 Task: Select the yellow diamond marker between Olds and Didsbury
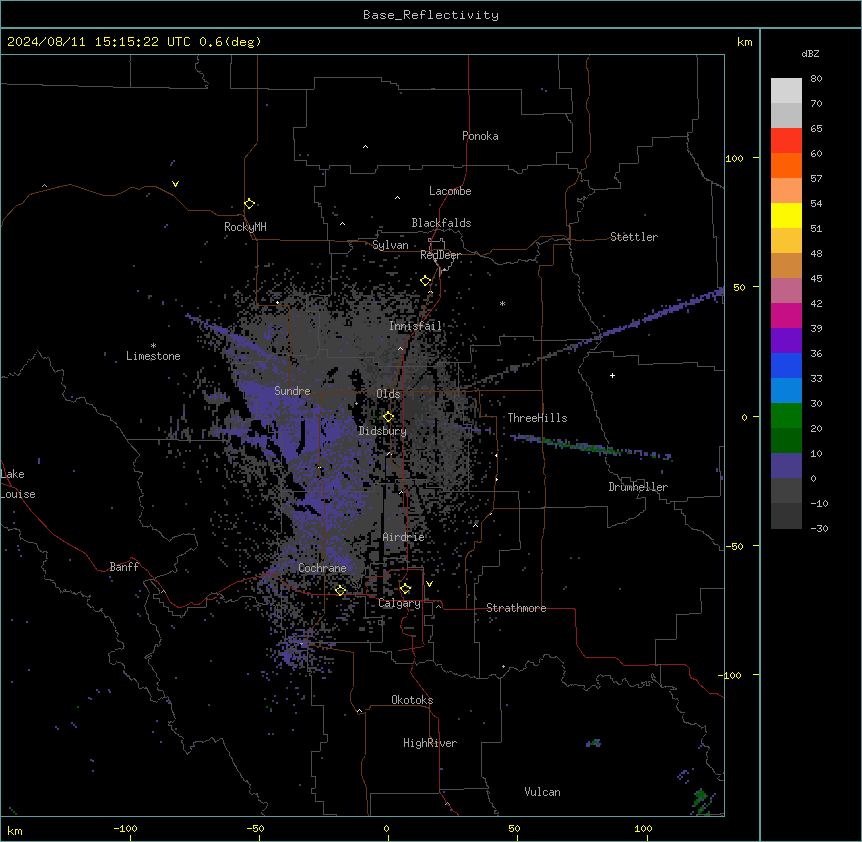pos(388,417)
